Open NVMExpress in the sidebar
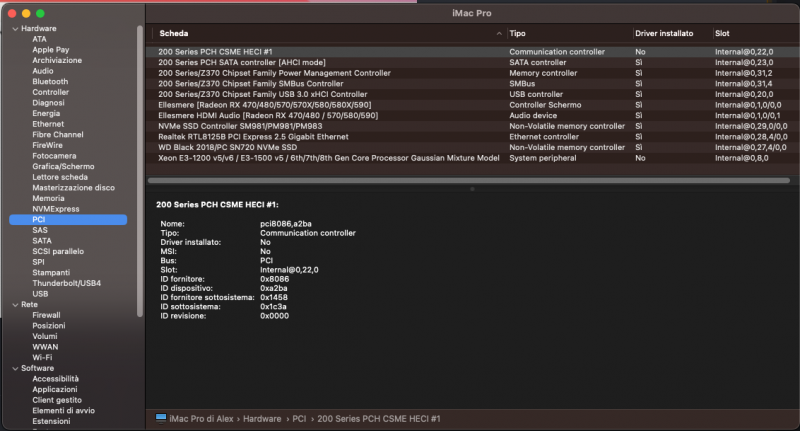The image size is (800, 431). [56, 209]
